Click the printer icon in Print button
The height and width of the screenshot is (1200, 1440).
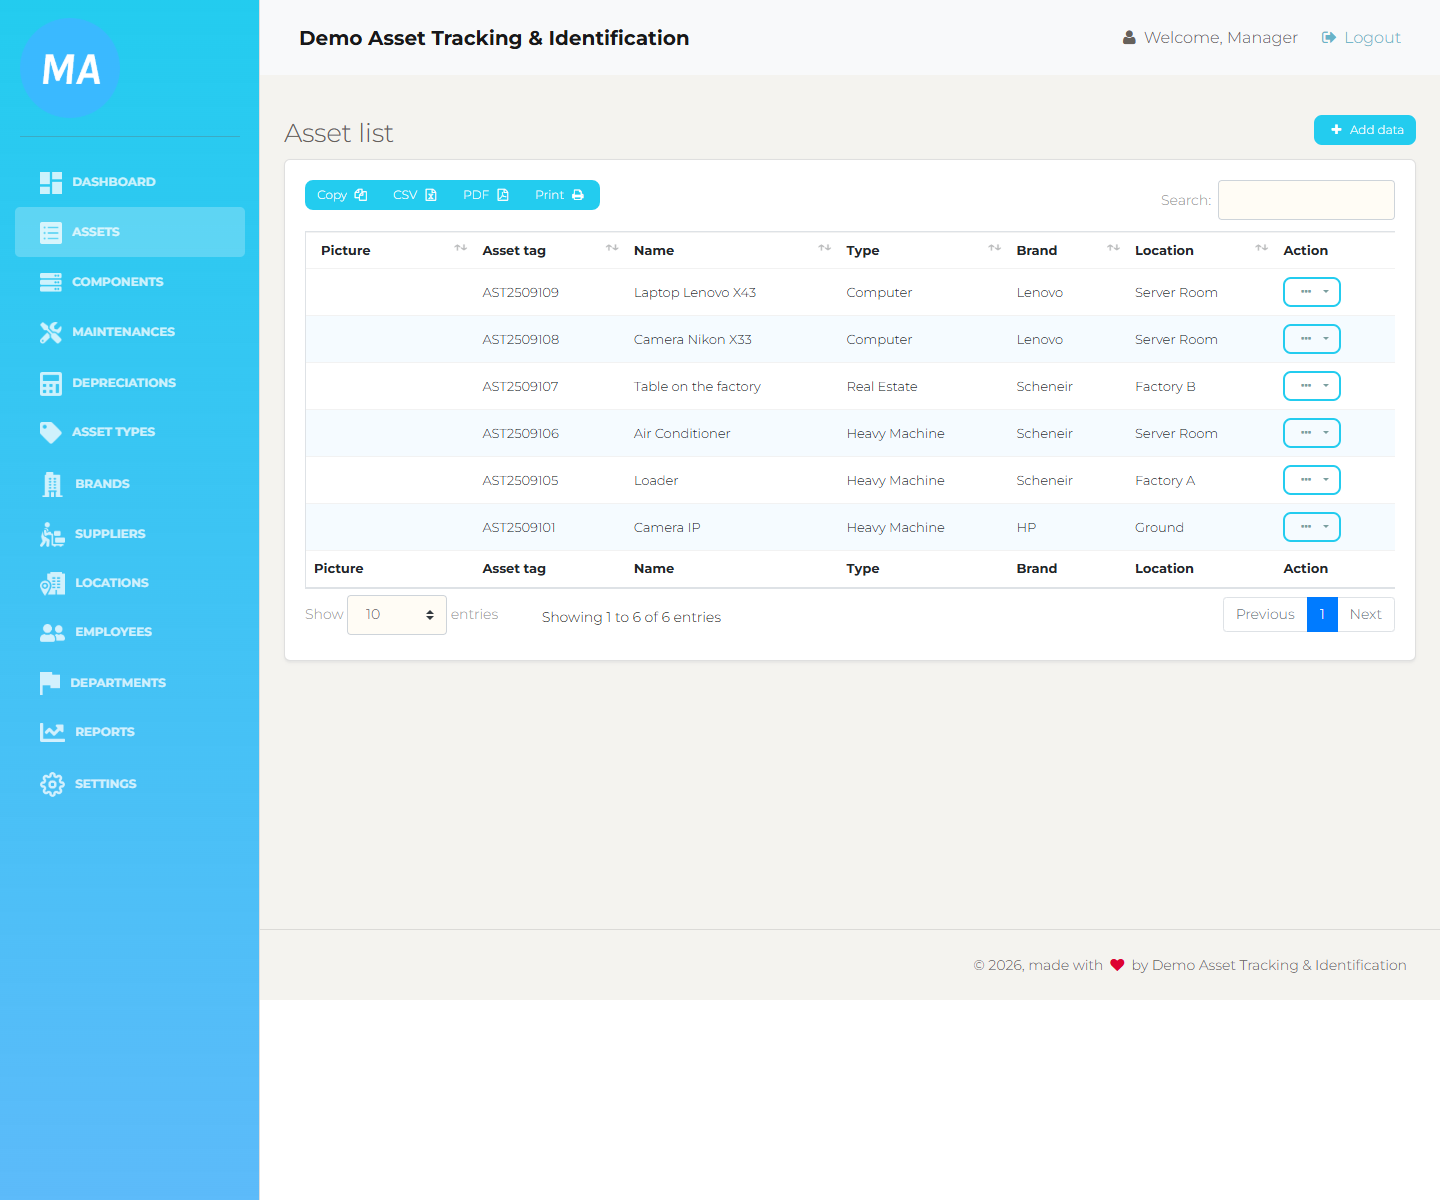pos(578,195)
